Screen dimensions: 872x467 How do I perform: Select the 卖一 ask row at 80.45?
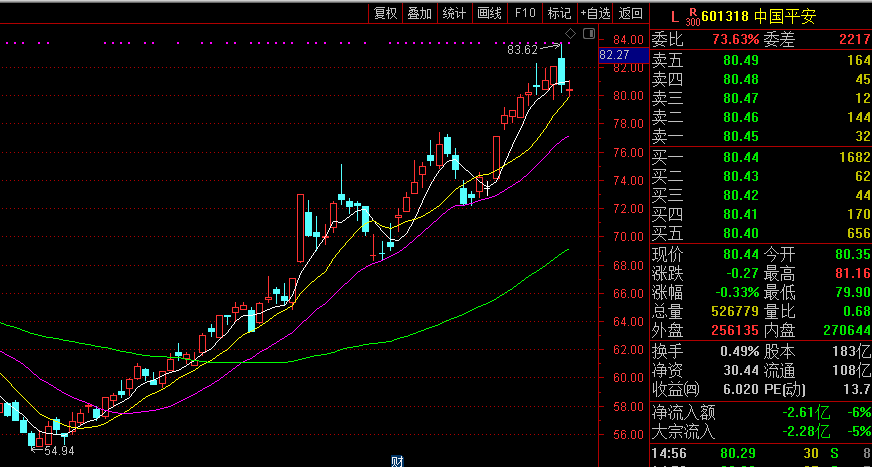[760, 136]
